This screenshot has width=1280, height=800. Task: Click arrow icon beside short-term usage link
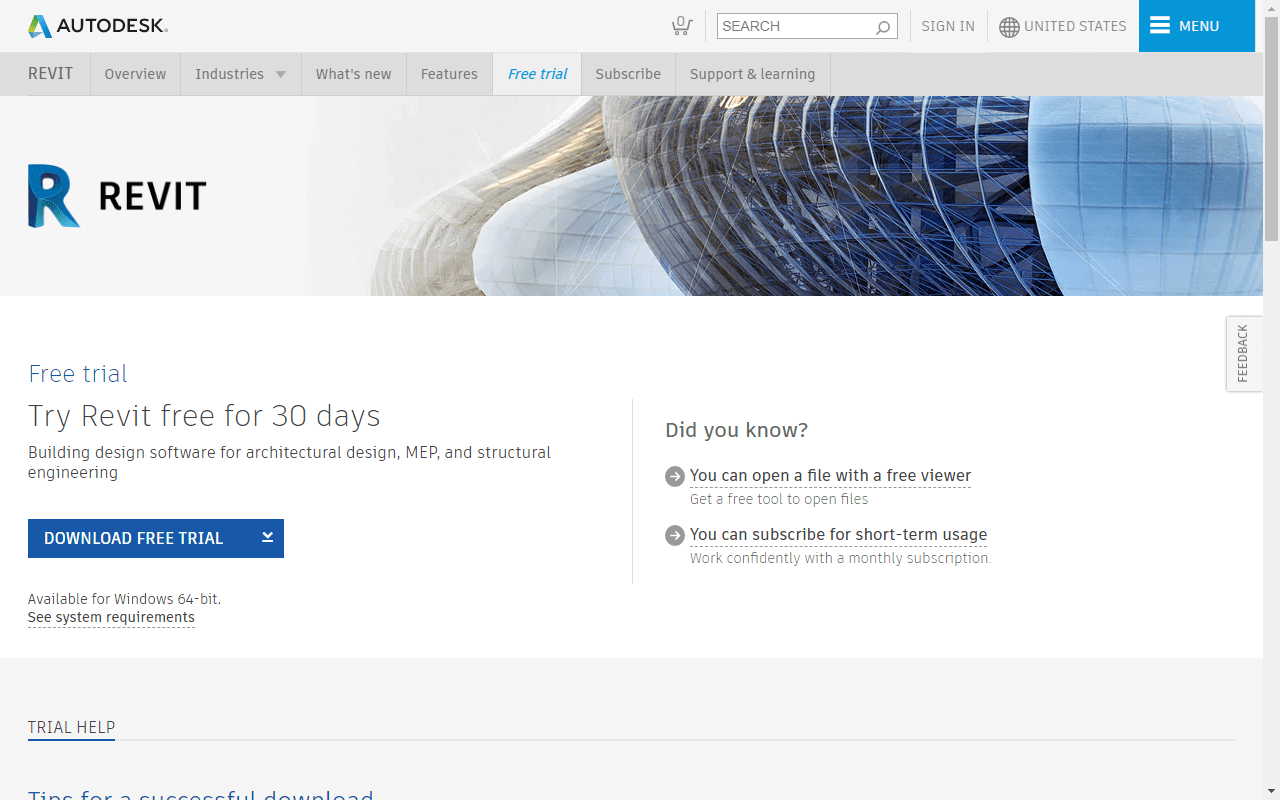(x=675, y=535)
